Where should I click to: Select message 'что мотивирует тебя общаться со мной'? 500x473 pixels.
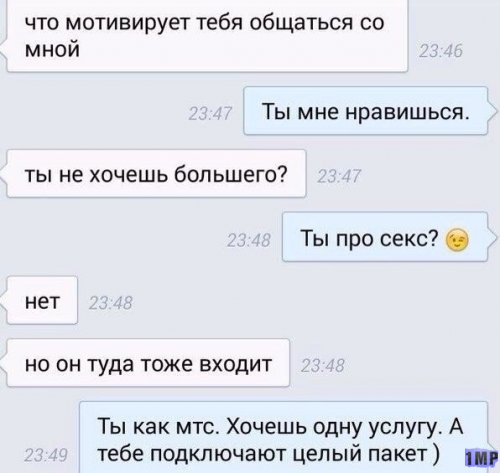tap(207, 36)
